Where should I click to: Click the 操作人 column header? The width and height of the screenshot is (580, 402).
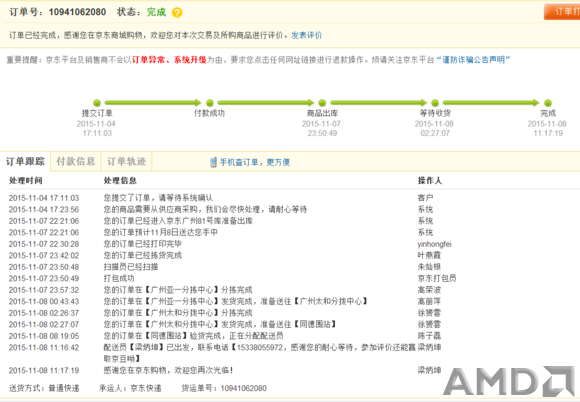pyautogui.click(x=429, y=180)
